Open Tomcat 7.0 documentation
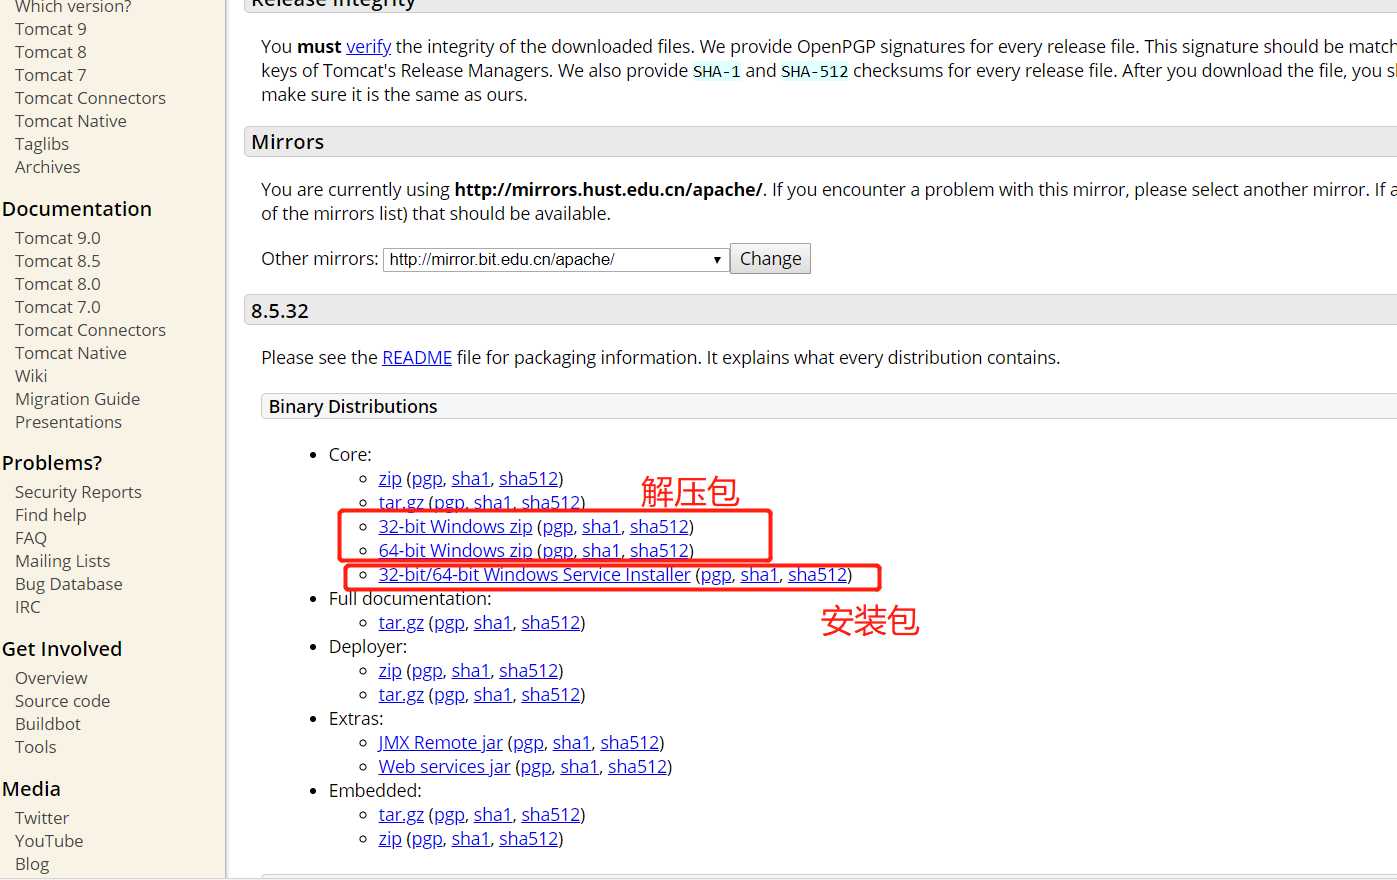Image resolution: width=1397 pixels, height=880 pixels. [x=57, y=307]
